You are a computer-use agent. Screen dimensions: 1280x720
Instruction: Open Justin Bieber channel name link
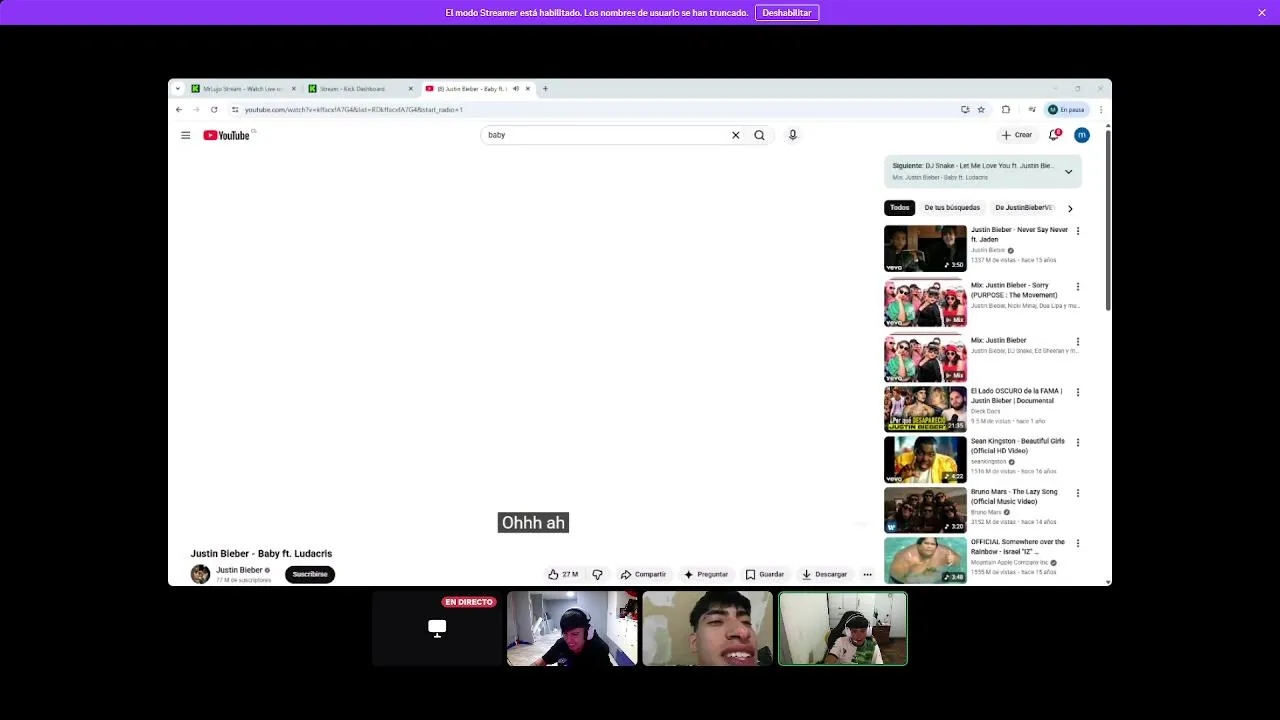point(239,570)
